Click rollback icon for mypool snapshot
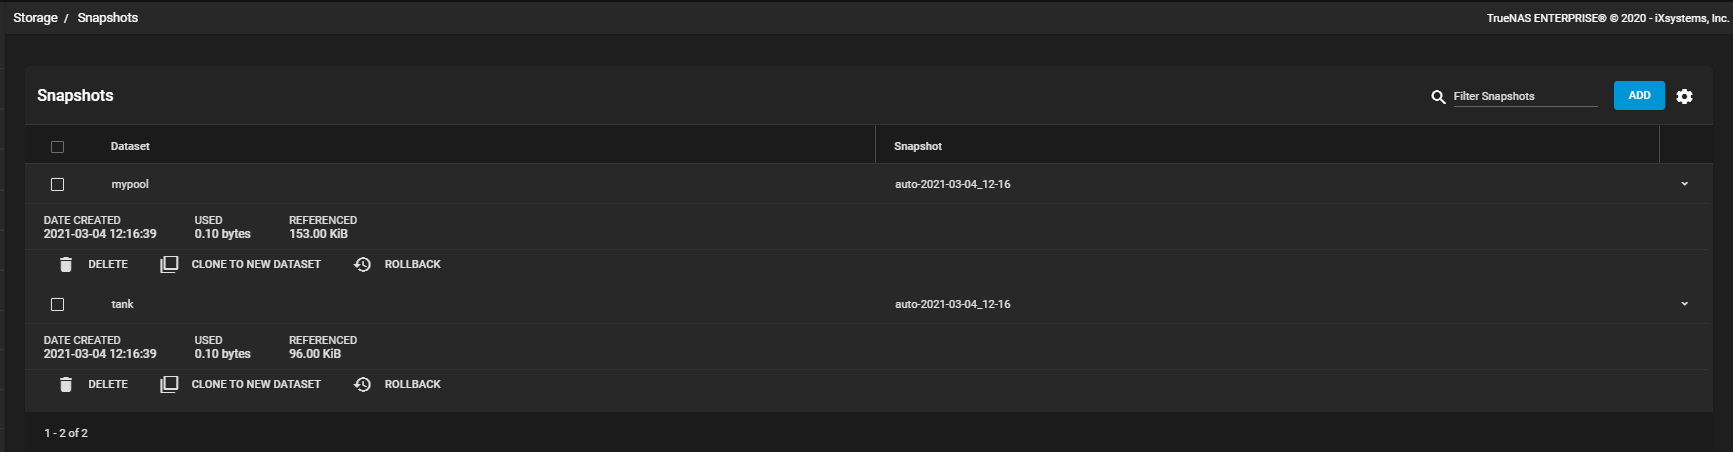Screen dimensions: 1733x452 pos(362,264)
